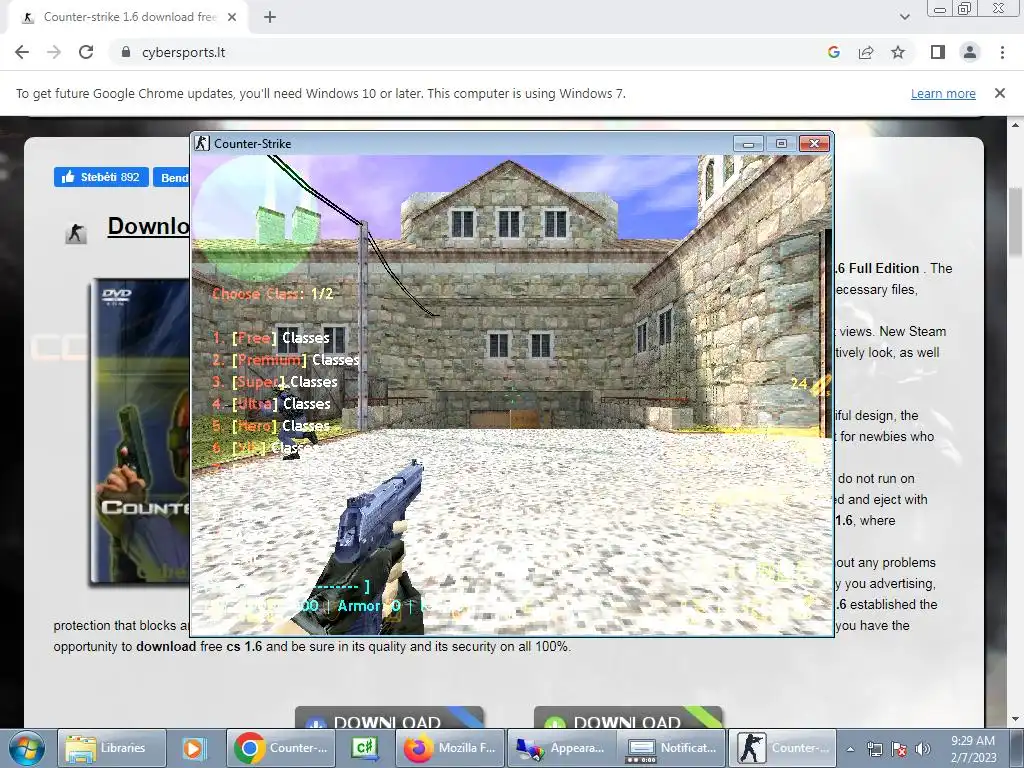The height and width of the screenshot is (768, 1024).
Task: Click the Learn more link
Action: click(x=943, y=93)
